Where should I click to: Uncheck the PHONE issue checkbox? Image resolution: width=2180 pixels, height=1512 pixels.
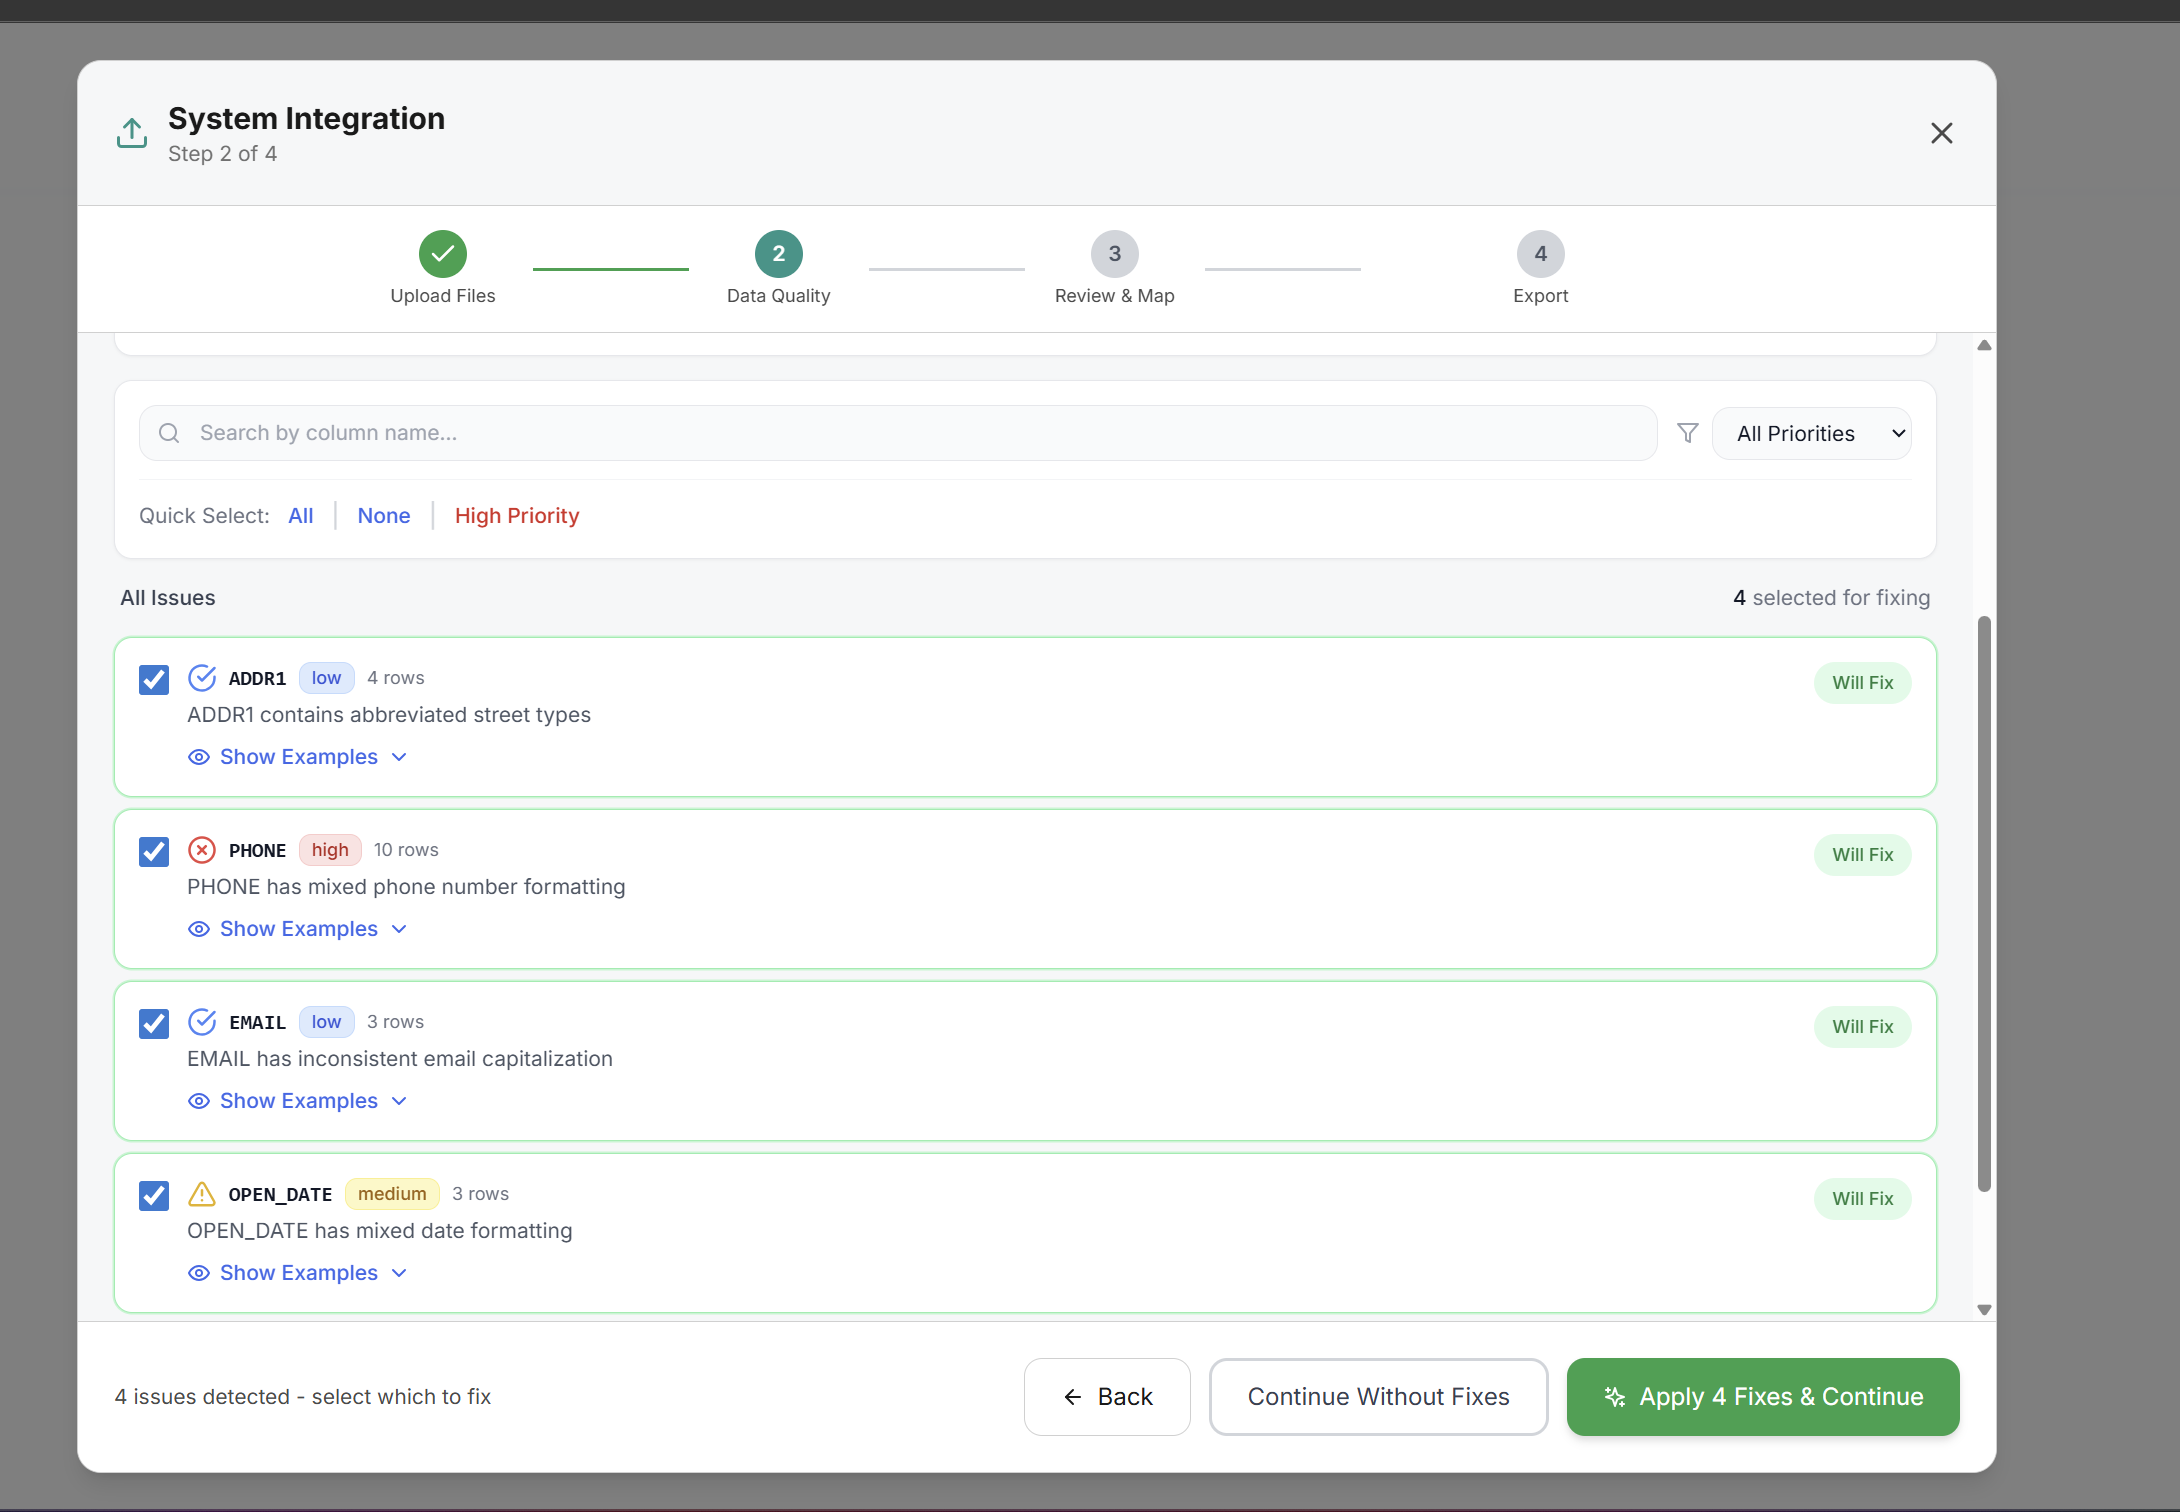[154, 852]
